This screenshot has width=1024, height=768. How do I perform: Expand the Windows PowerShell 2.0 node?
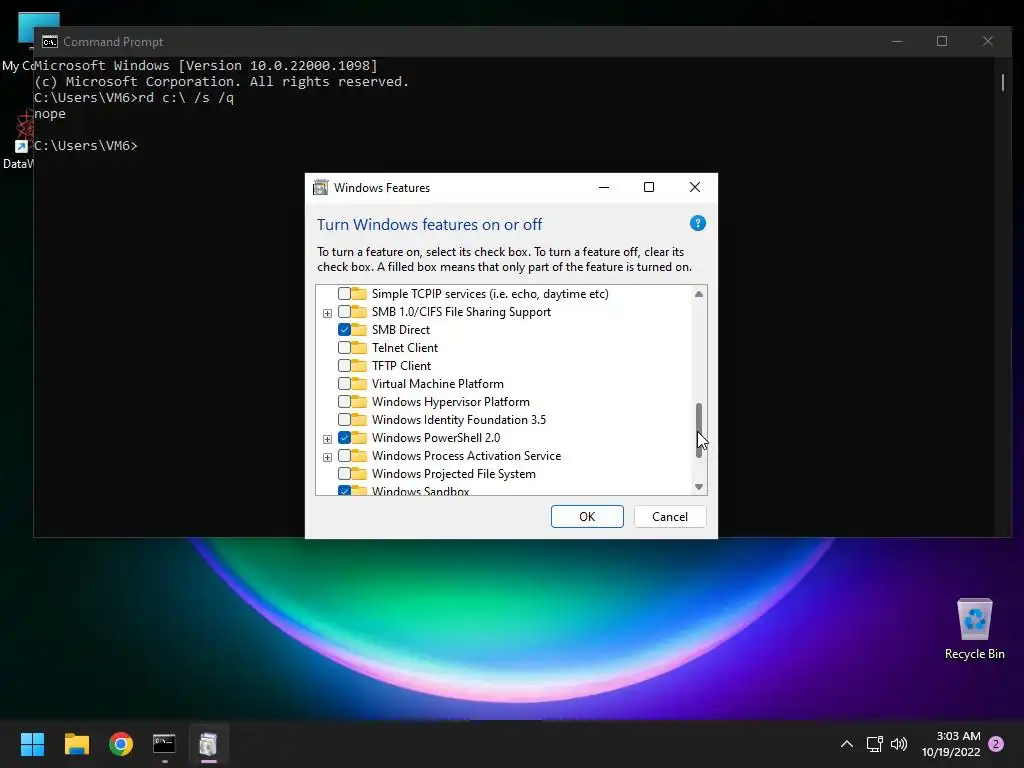(x=327, y=439)
